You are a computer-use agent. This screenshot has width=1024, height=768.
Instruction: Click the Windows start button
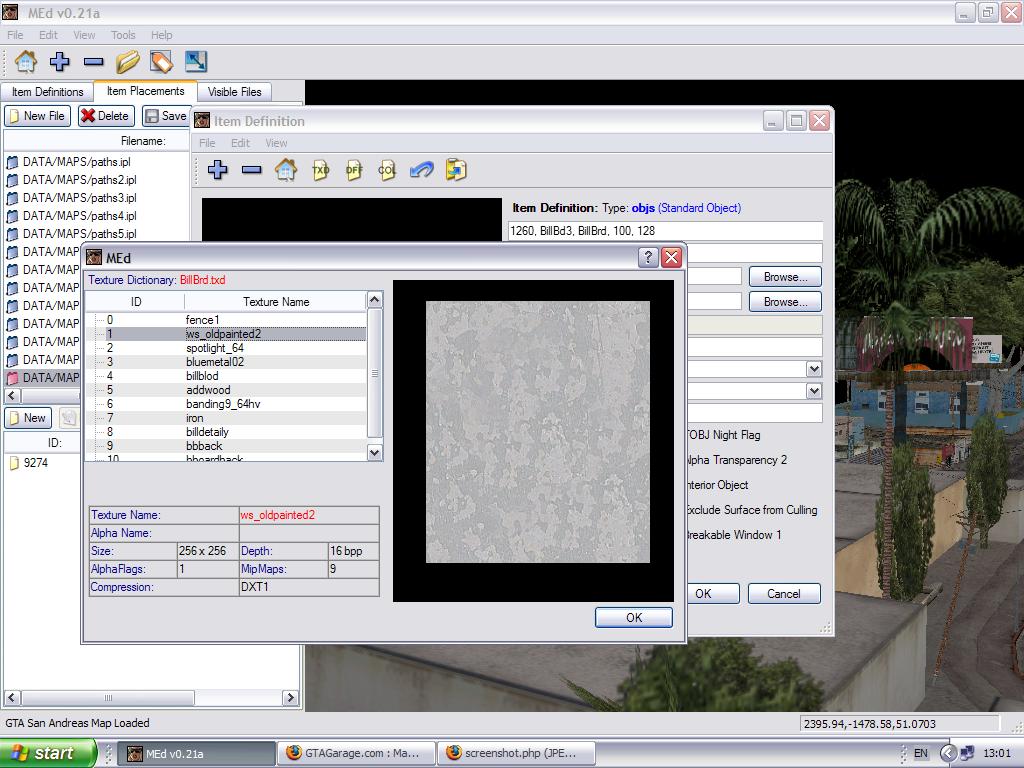click(48, 753)
